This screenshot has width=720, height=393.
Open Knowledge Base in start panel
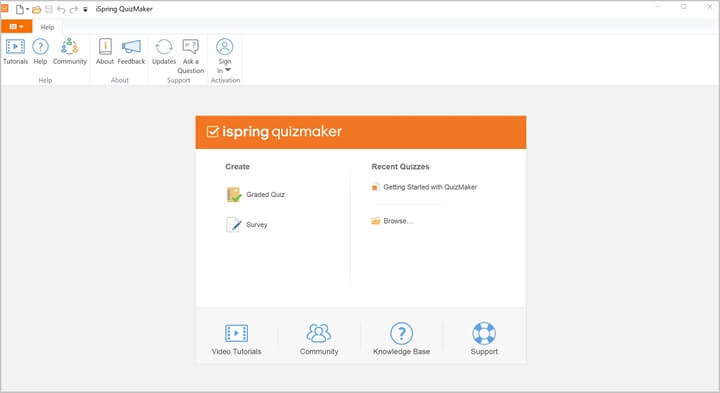click(401, 339)
